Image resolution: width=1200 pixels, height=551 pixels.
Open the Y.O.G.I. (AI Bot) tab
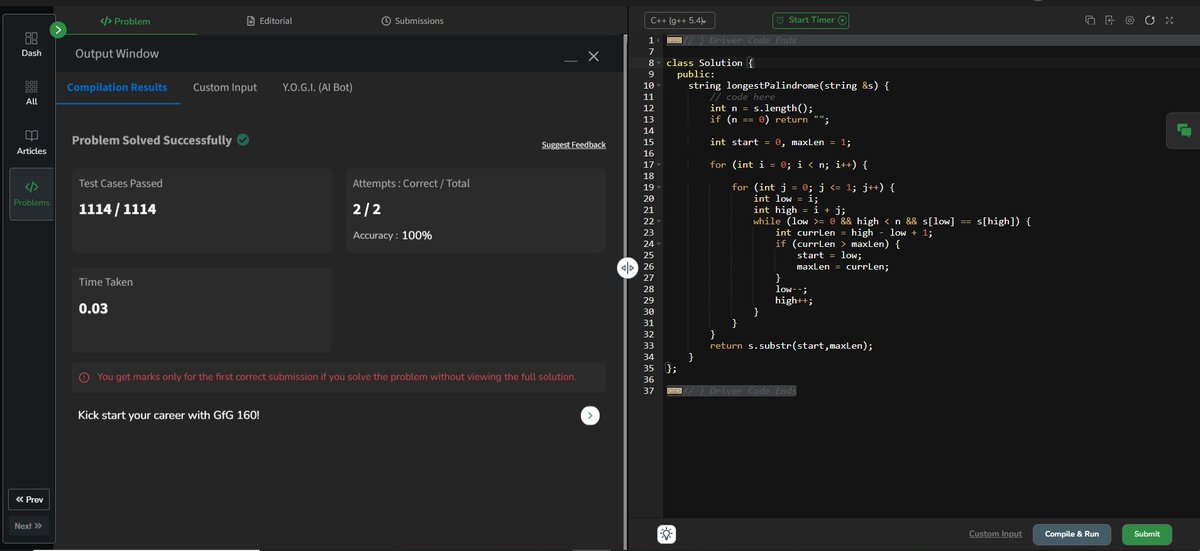318,88
